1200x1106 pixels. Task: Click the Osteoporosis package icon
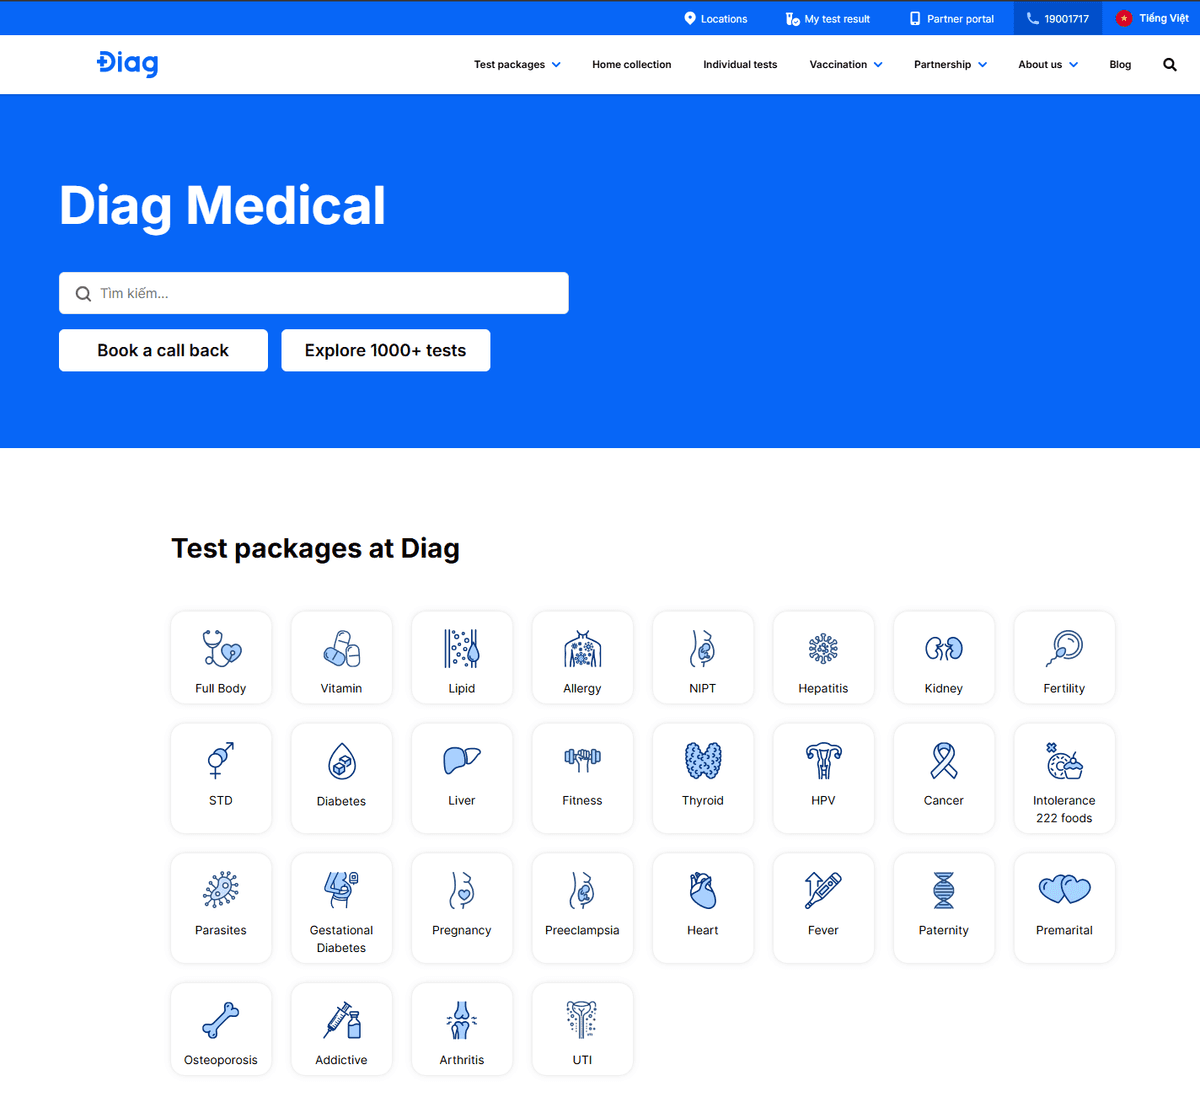pos(221,1028)
